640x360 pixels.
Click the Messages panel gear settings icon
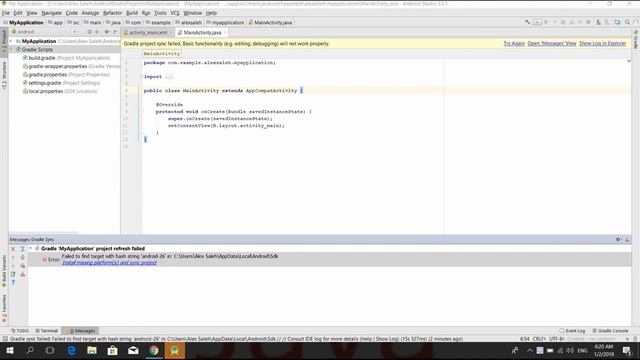point(618,240)
